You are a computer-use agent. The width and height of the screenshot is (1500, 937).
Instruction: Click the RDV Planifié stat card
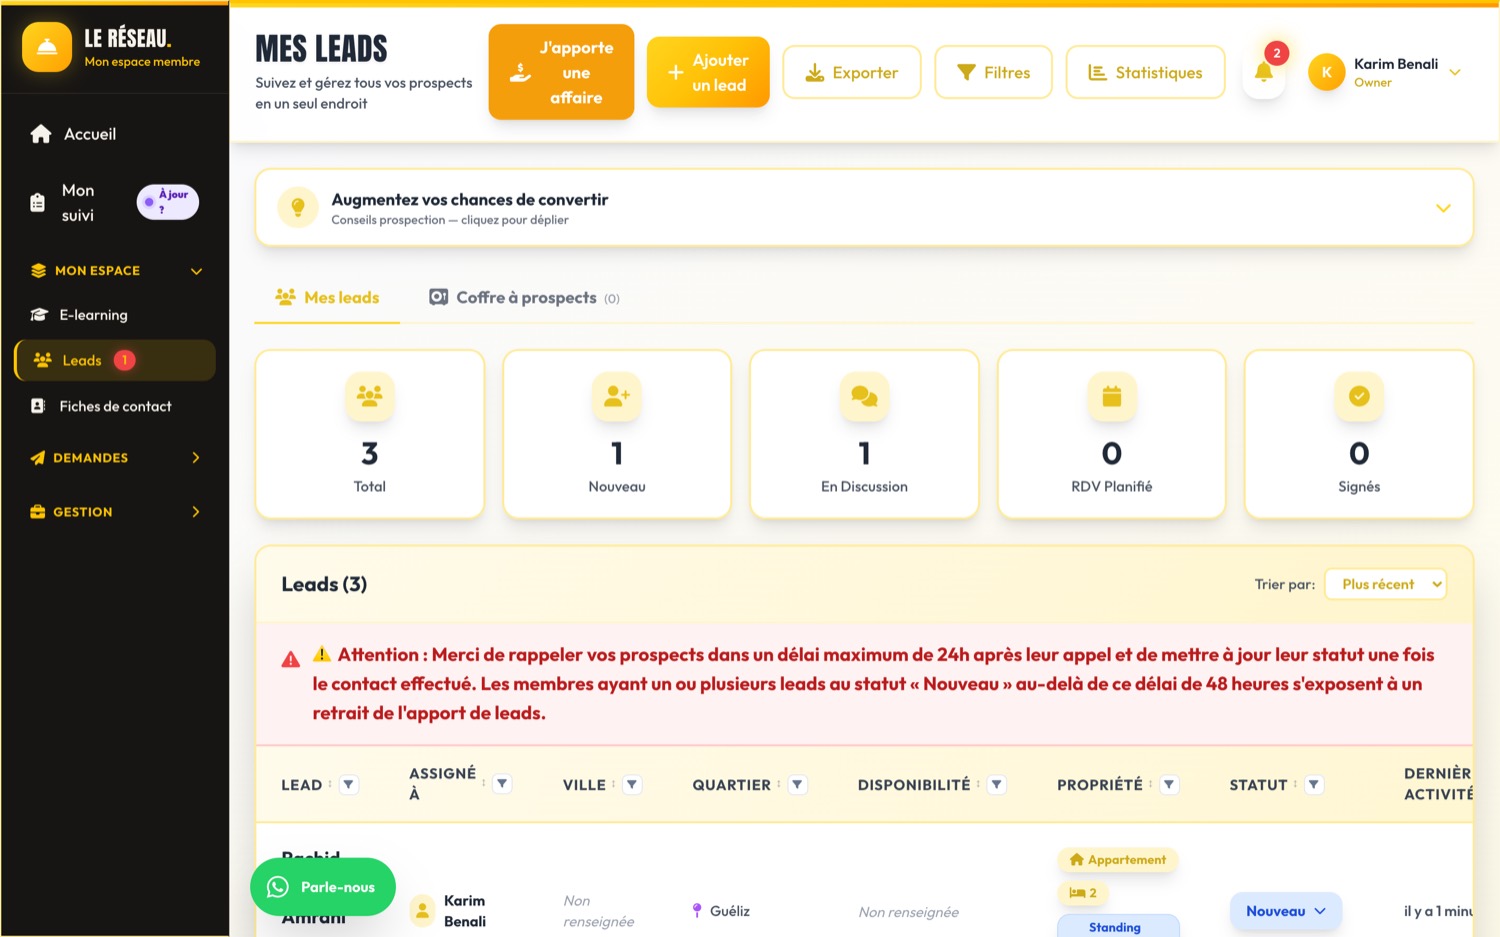[1112, 434]
